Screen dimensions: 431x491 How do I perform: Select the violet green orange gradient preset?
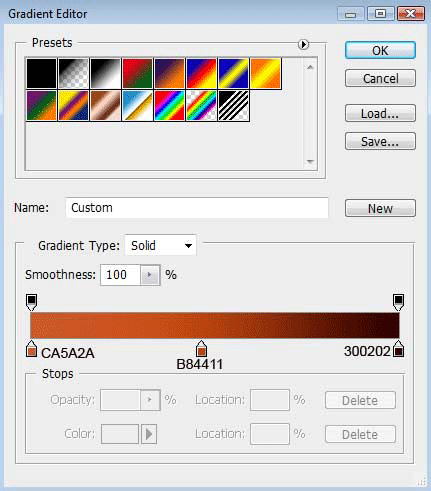41,105
